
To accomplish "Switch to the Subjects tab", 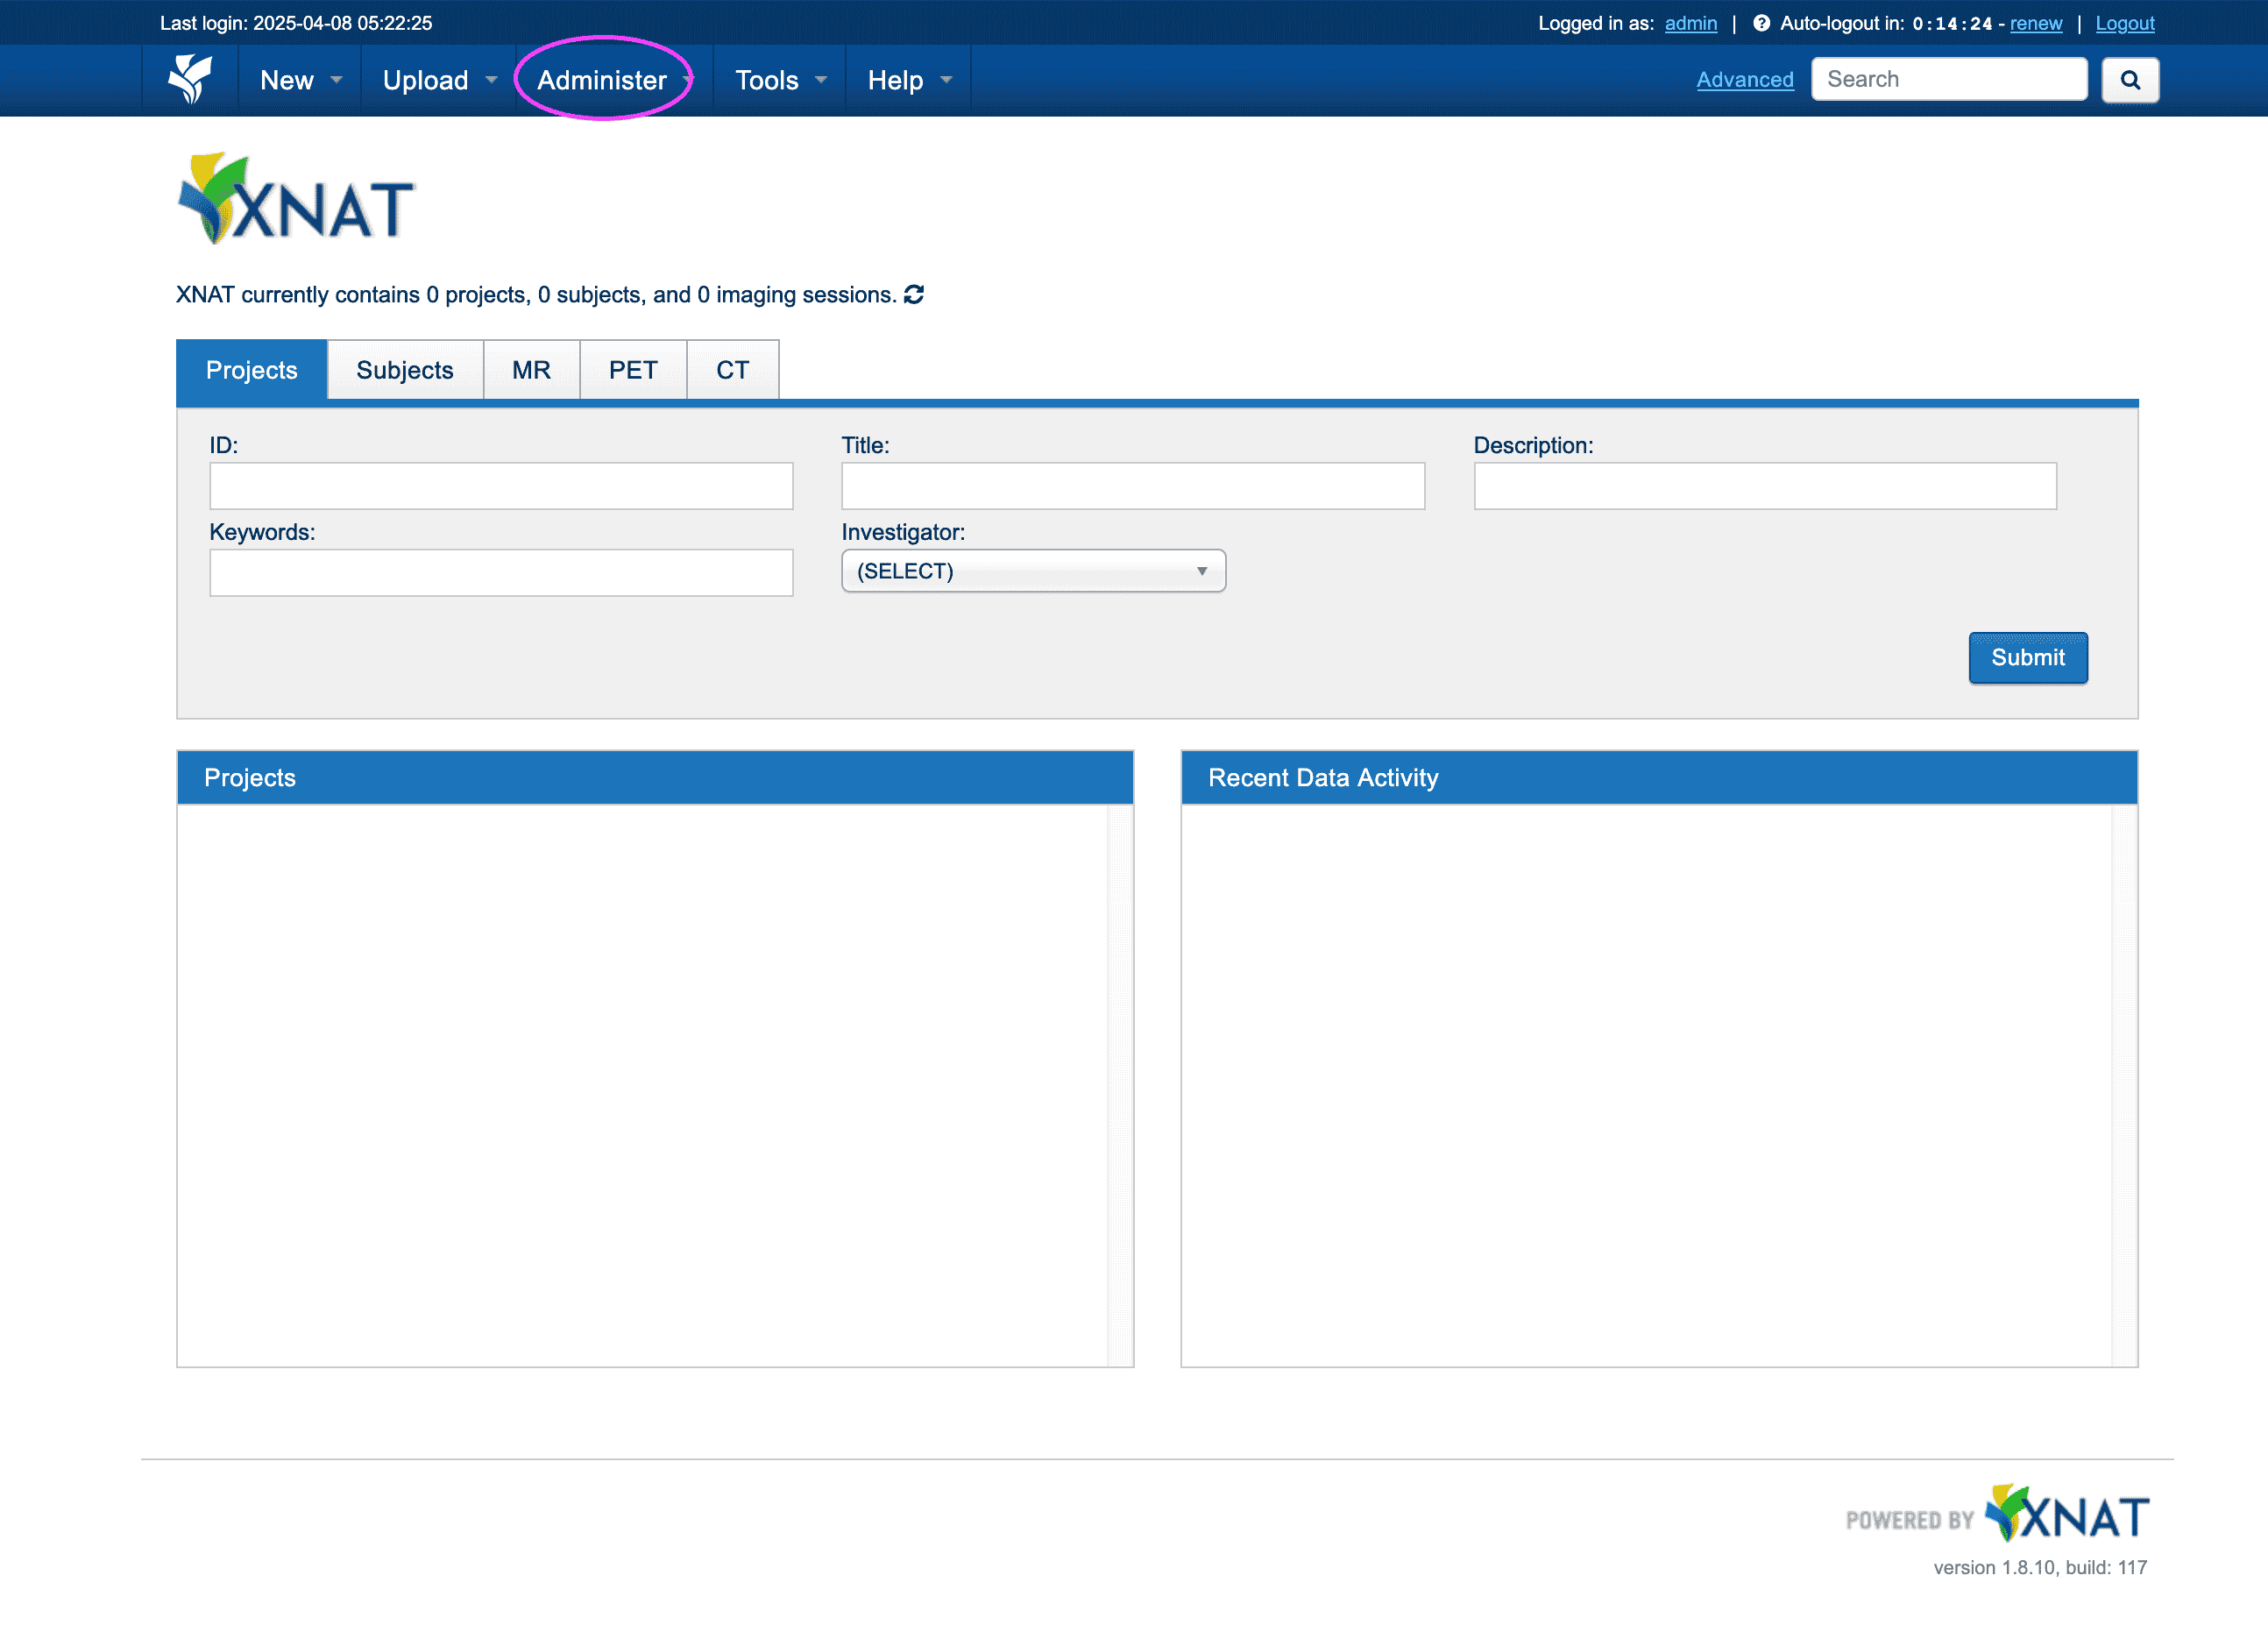I will pyautogui.click(x=405, y=370).
